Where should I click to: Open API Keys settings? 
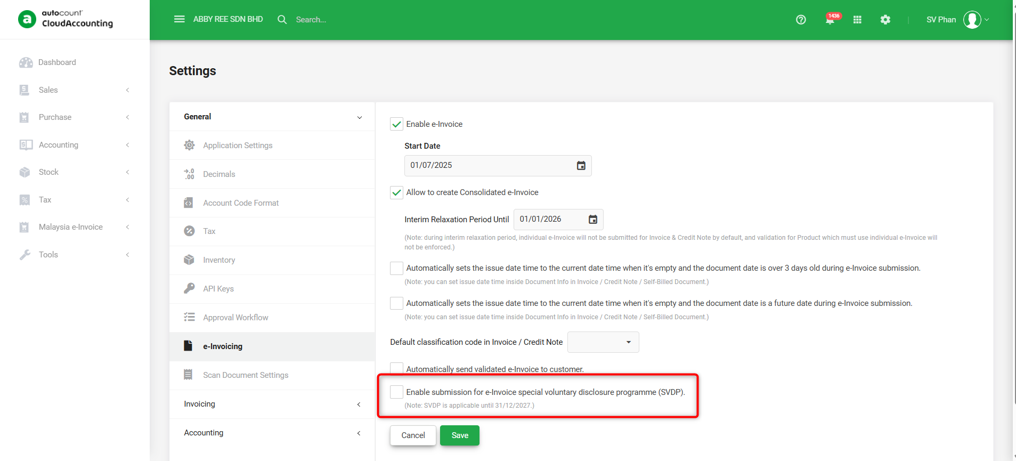272,289
